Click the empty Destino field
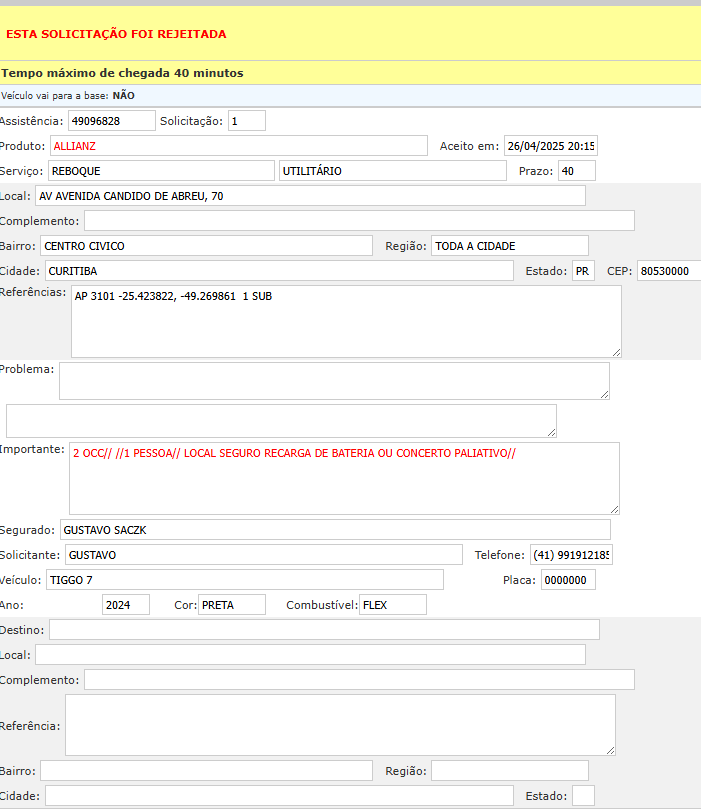 pos(324,630)
